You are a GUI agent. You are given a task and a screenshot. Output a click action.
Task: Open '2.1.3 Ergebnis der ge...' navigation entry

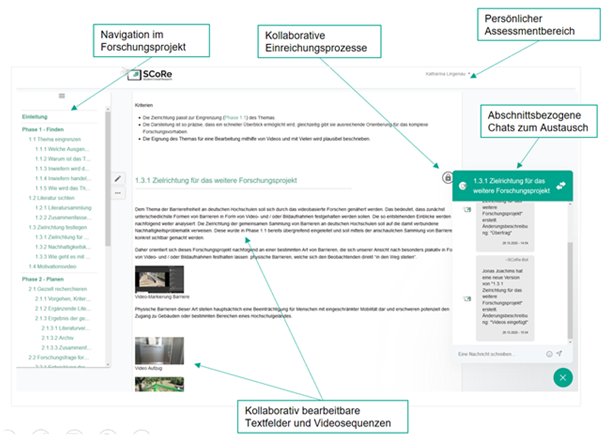point(62,319)
